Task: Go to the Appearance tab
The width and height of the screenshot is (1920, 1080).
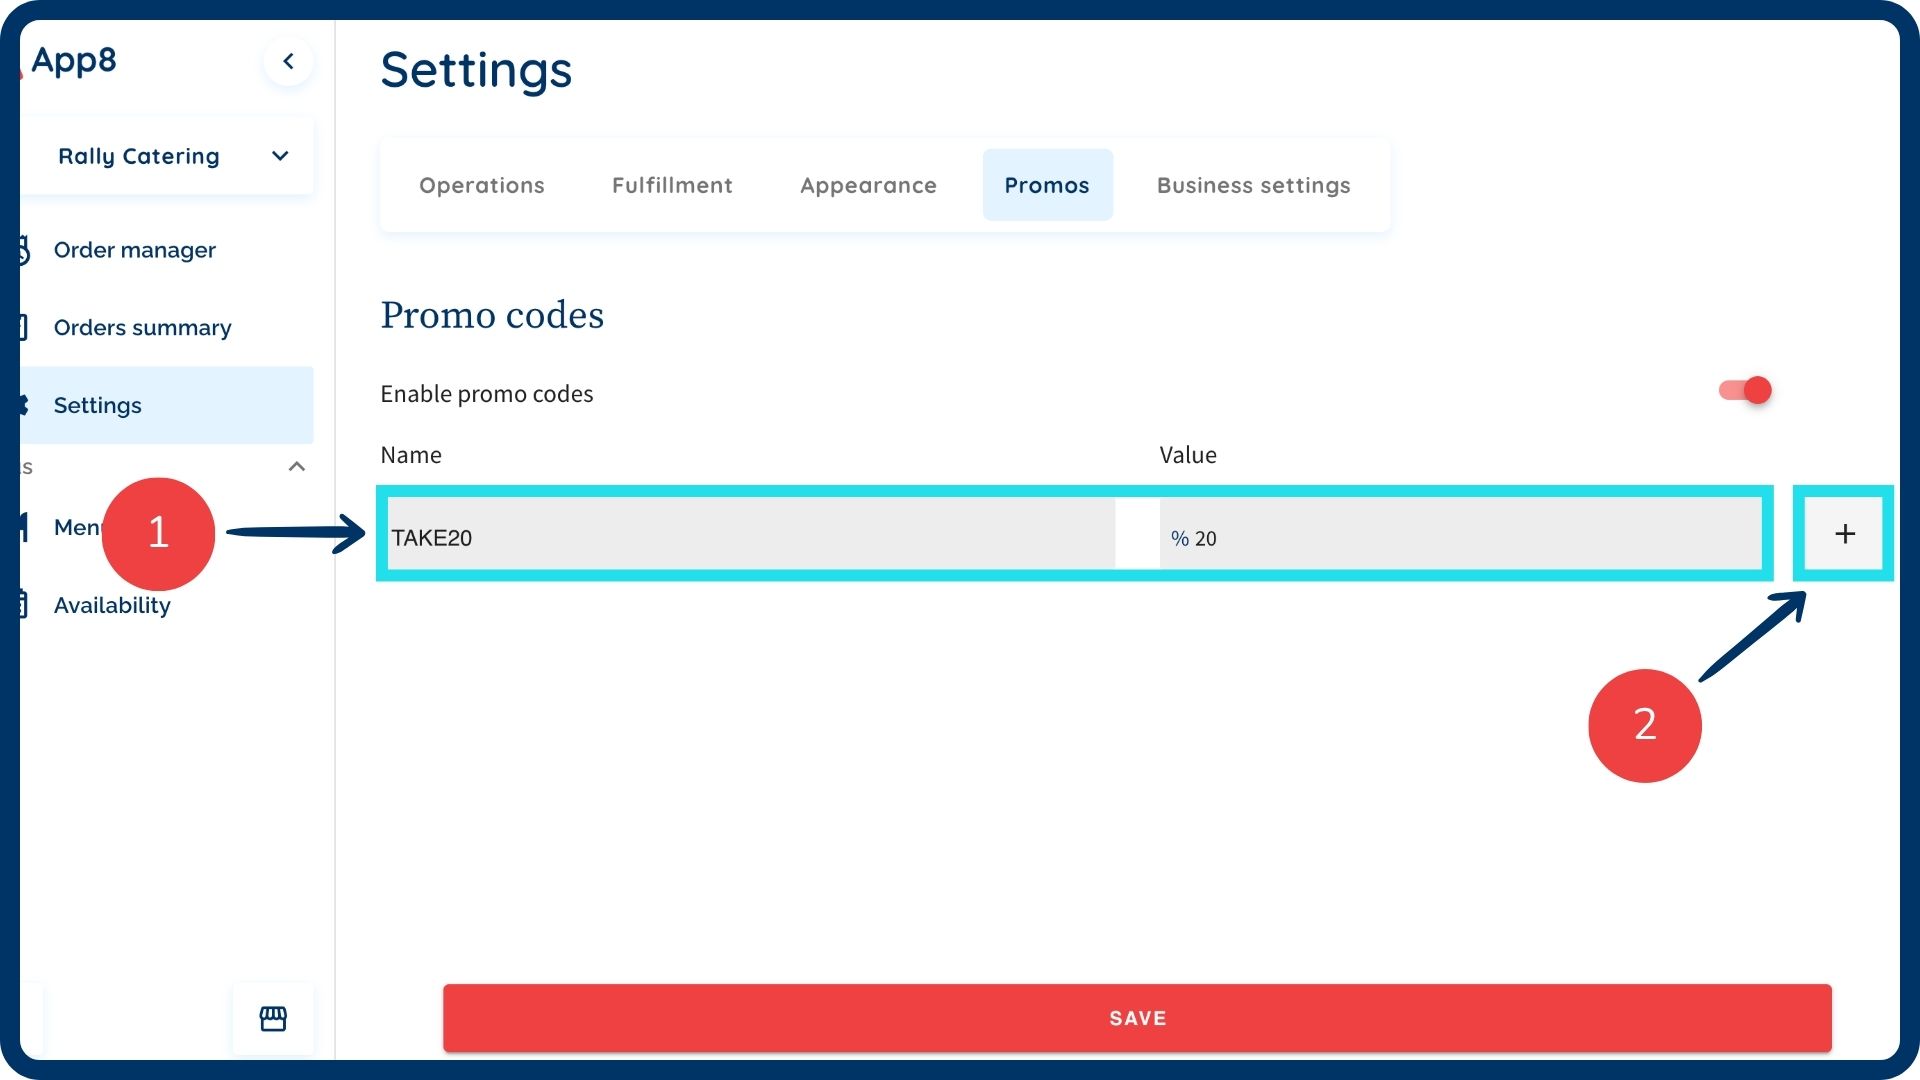Action: pos(868,185)
